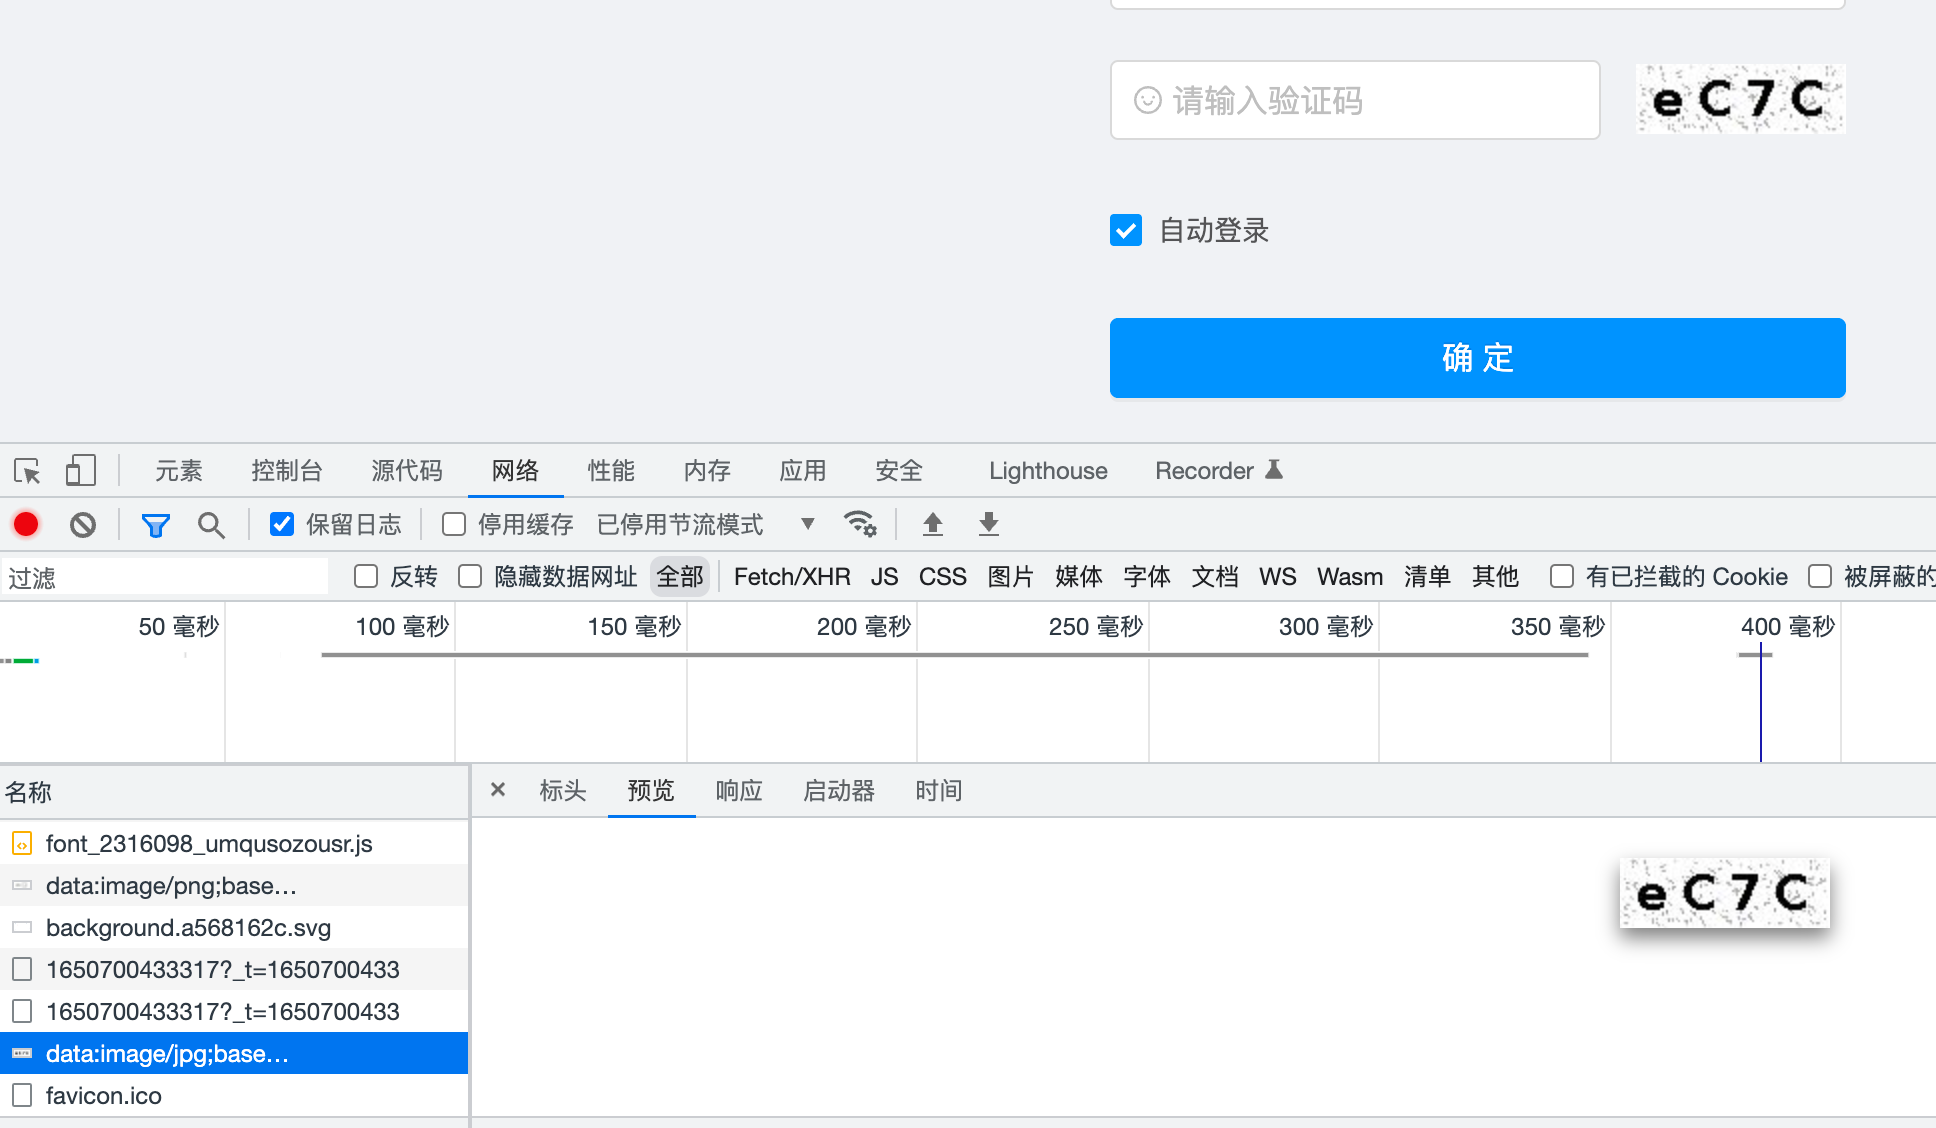Check the 反转 checkbox
Viewport: 1936px width, 1128px height.
(366, 576)
